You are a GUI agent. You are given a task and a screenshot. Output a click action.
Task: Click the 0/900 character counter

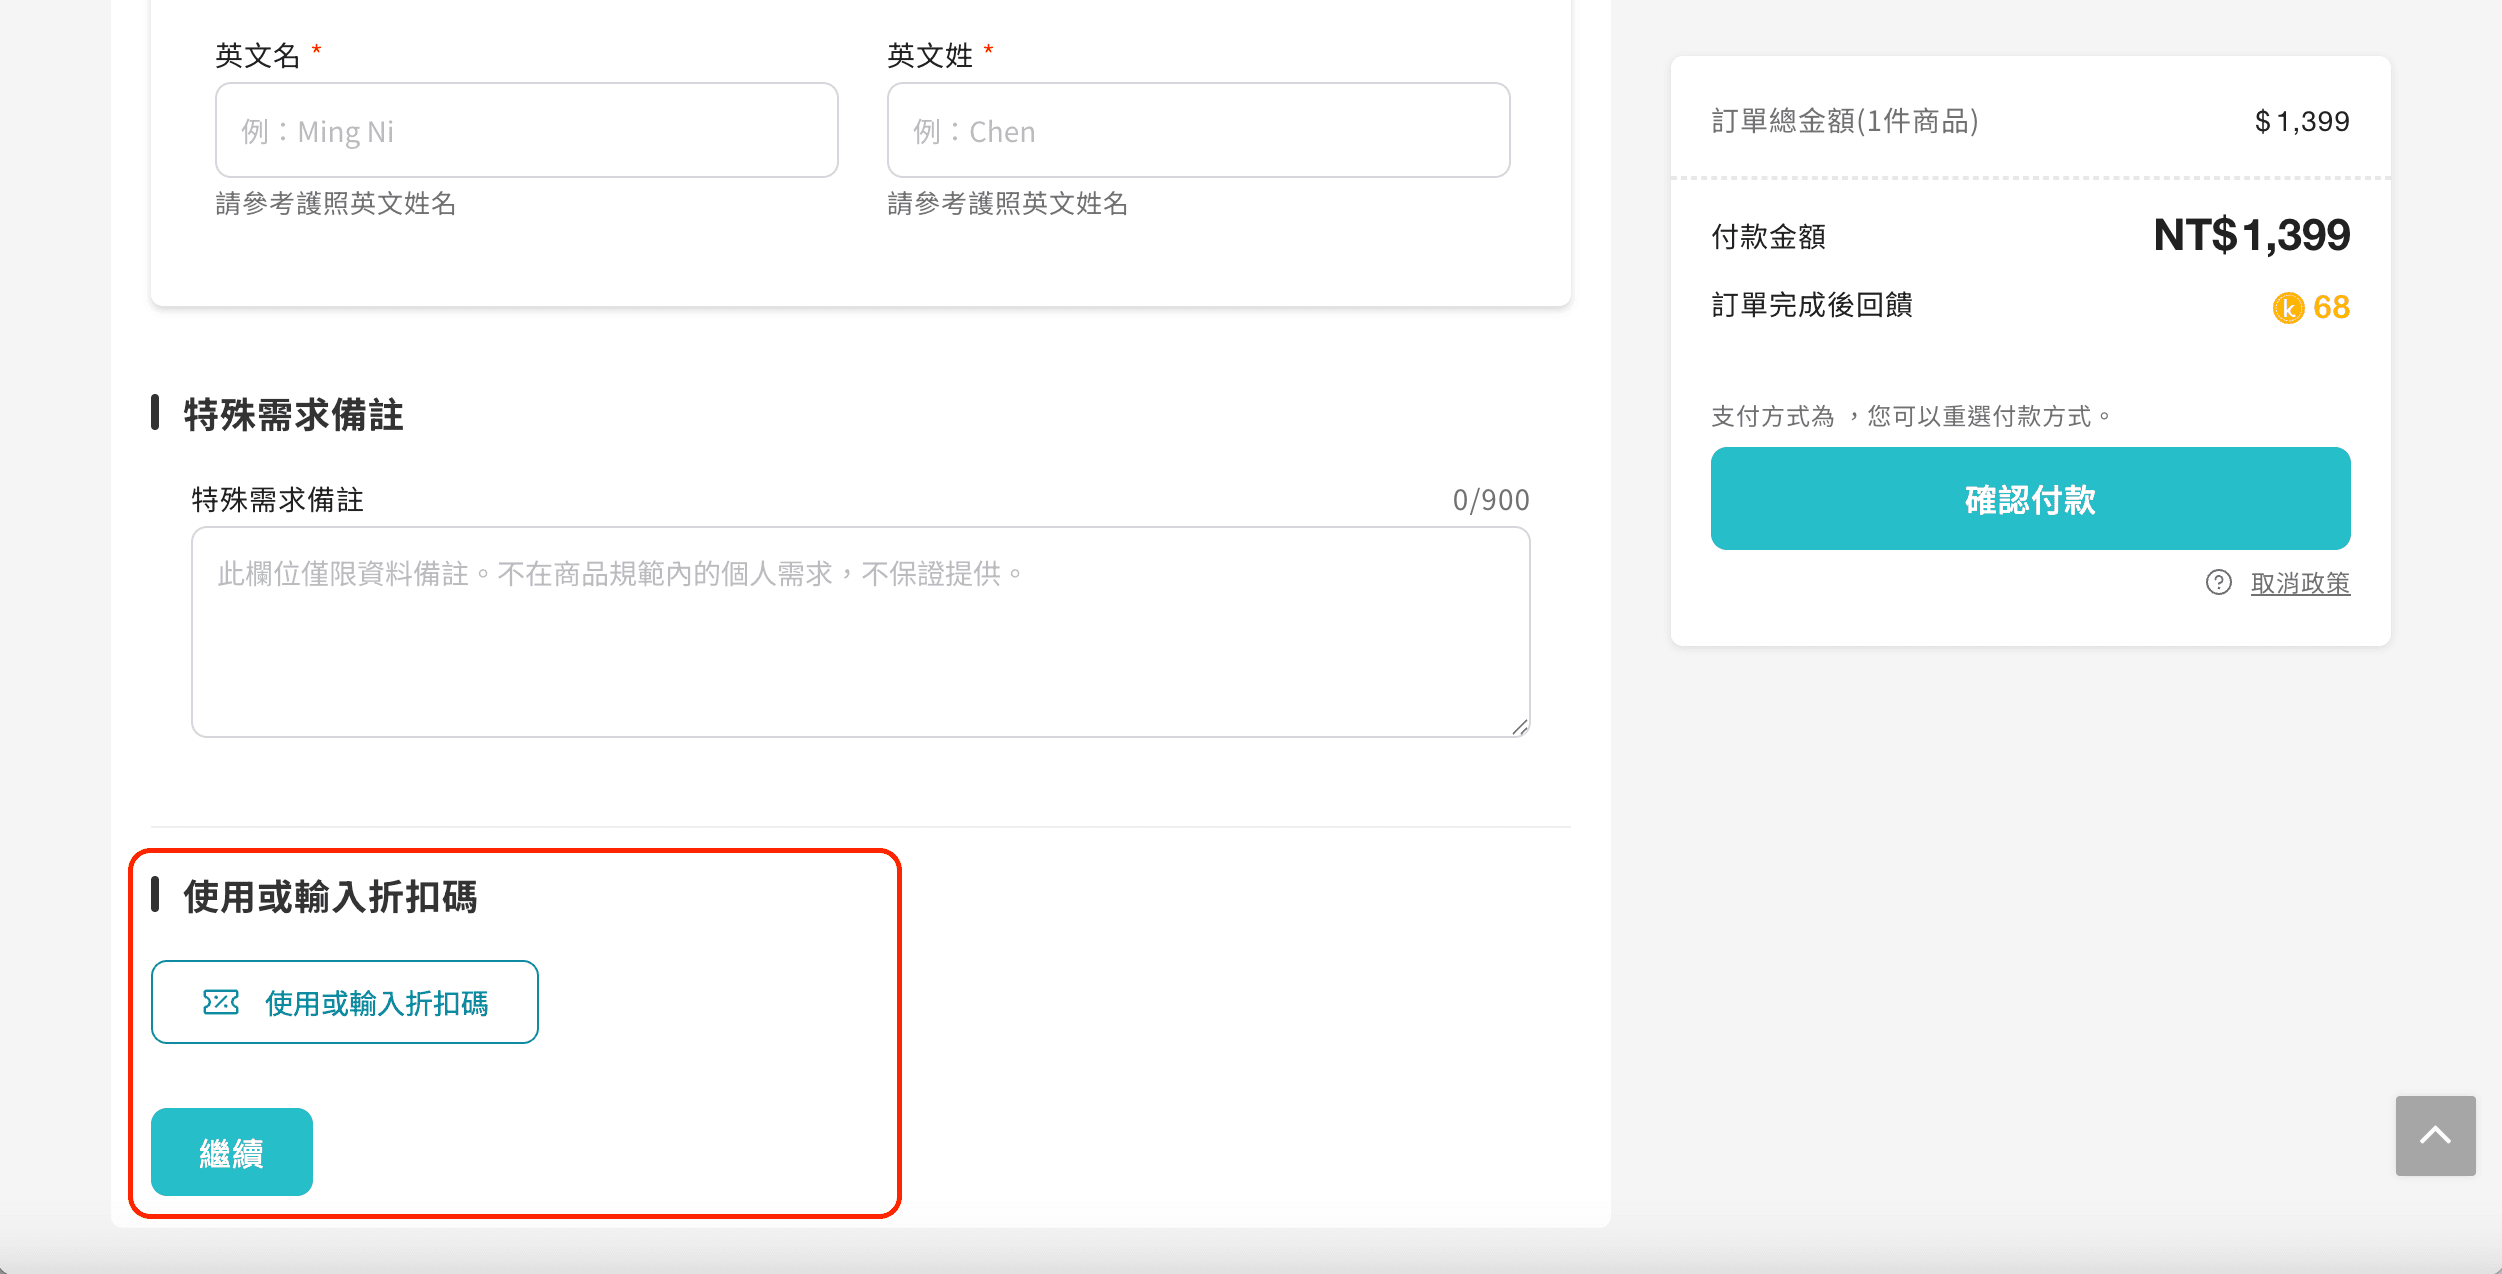(x=1492, y=499)
